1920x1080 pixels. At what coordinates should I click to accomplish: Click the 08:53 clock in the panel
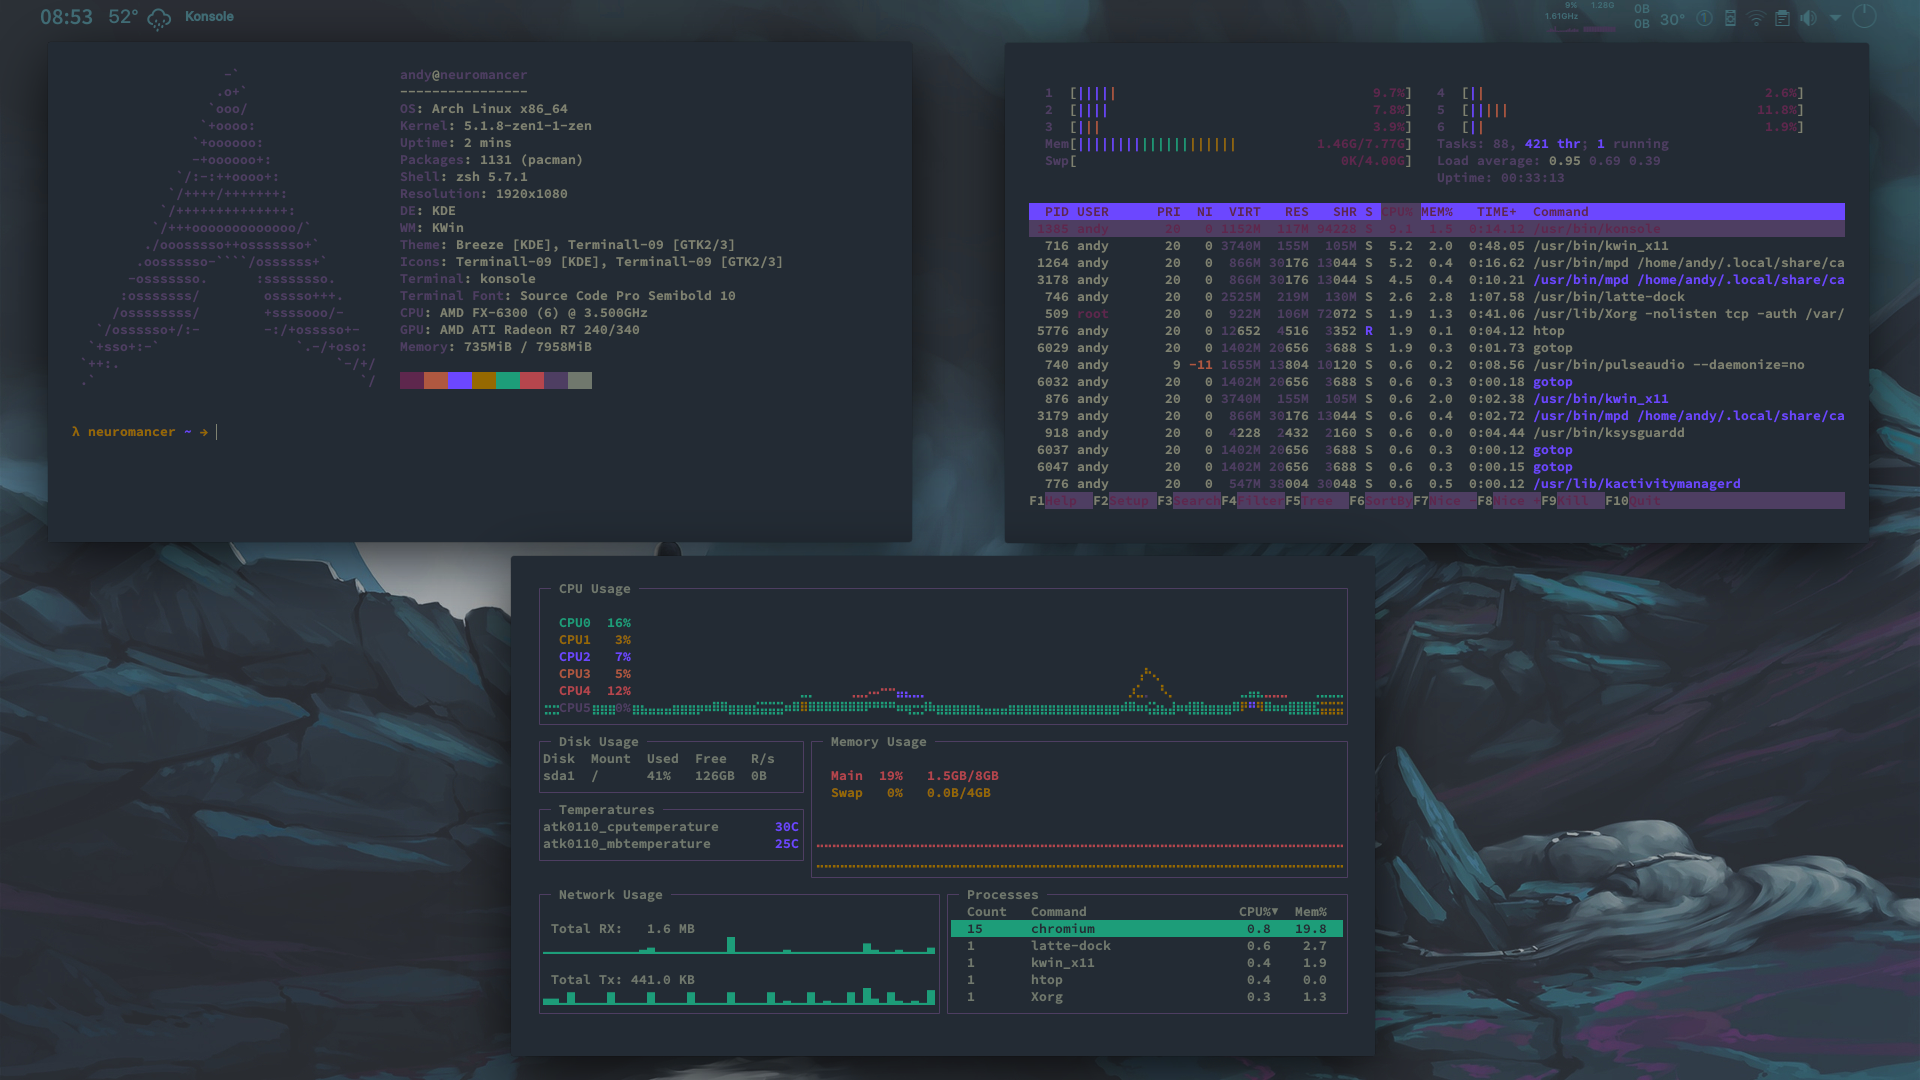click(66, 17)
